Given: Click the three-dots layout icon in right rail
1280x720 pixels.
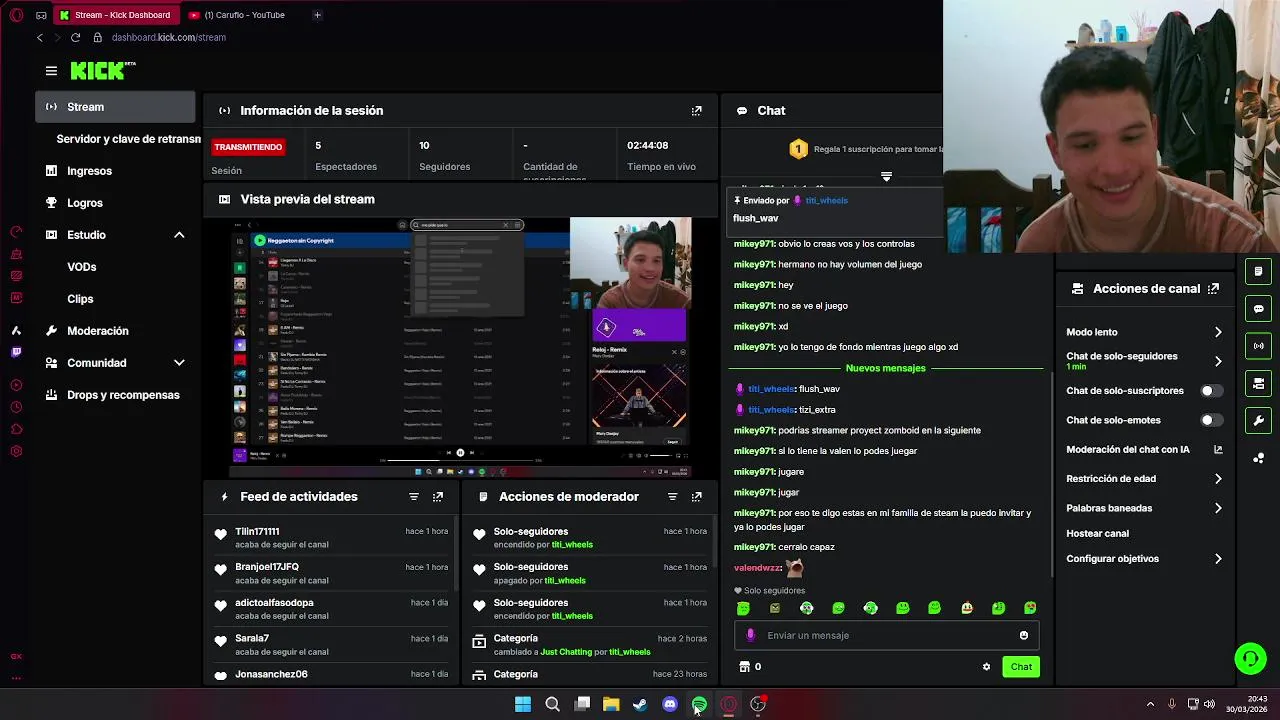Looking at the screenshot, I should [1259, 458].
